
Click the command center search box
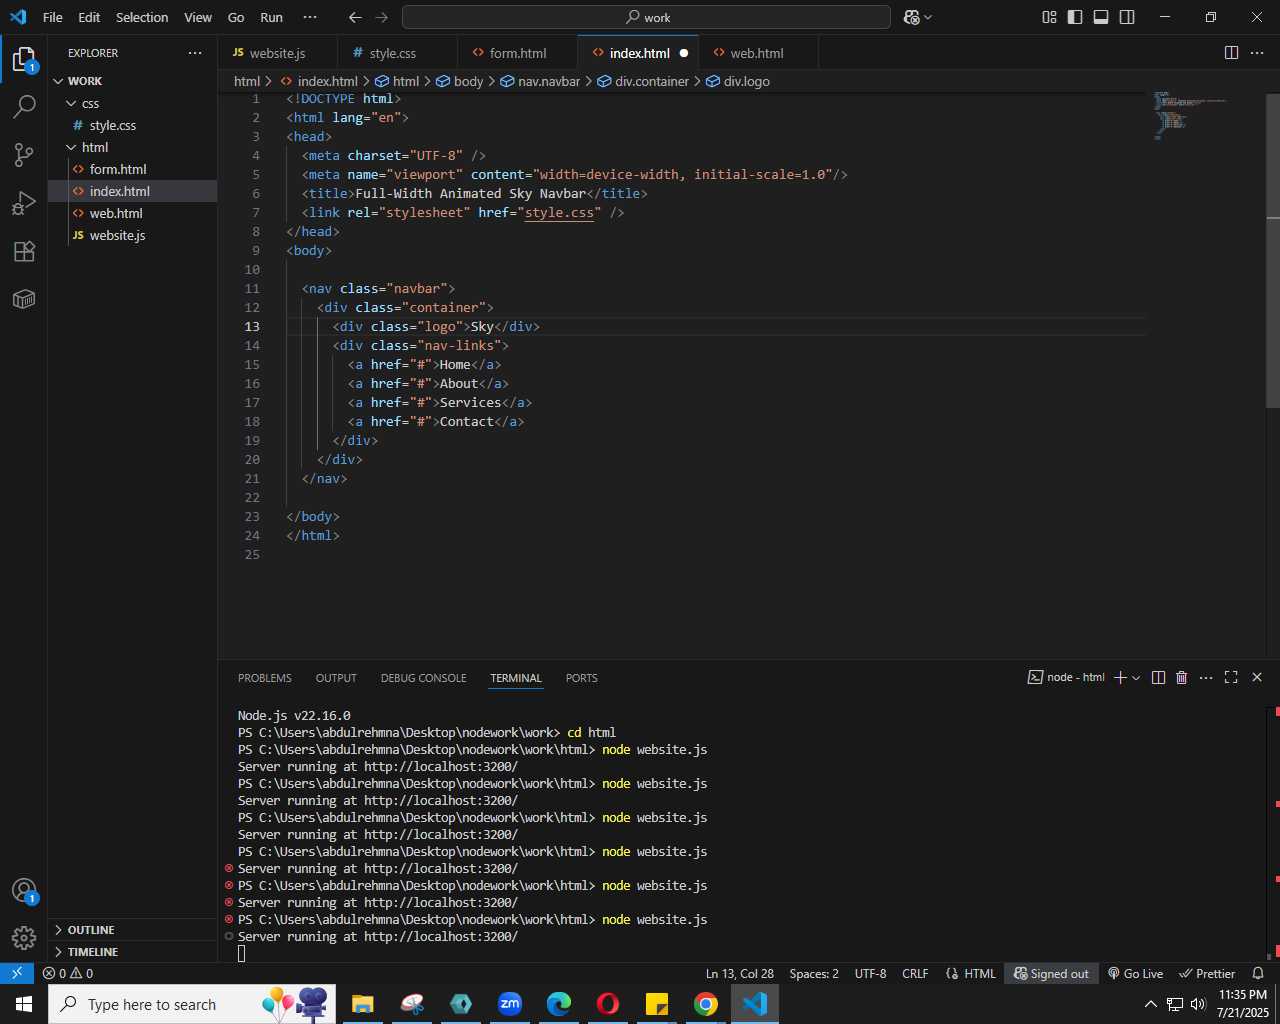tap(646, 17)
